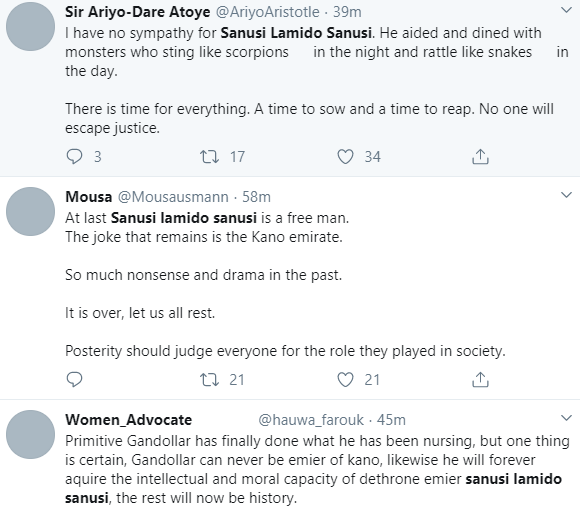Click Mousa's profile avatar
The height and width of the screenshot is (515, 580).
31,212
